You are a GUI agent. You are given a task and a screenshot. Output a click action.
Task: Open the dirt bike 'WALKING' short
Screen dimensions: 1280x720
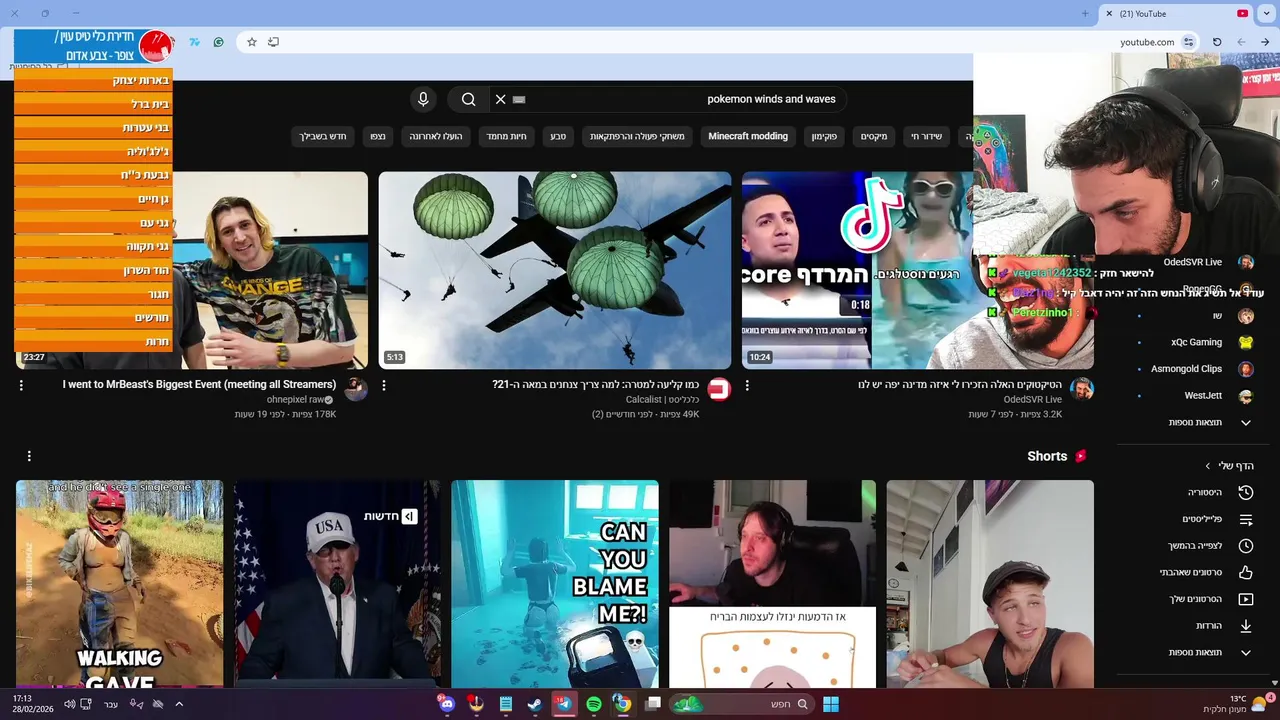pos(119,584)
